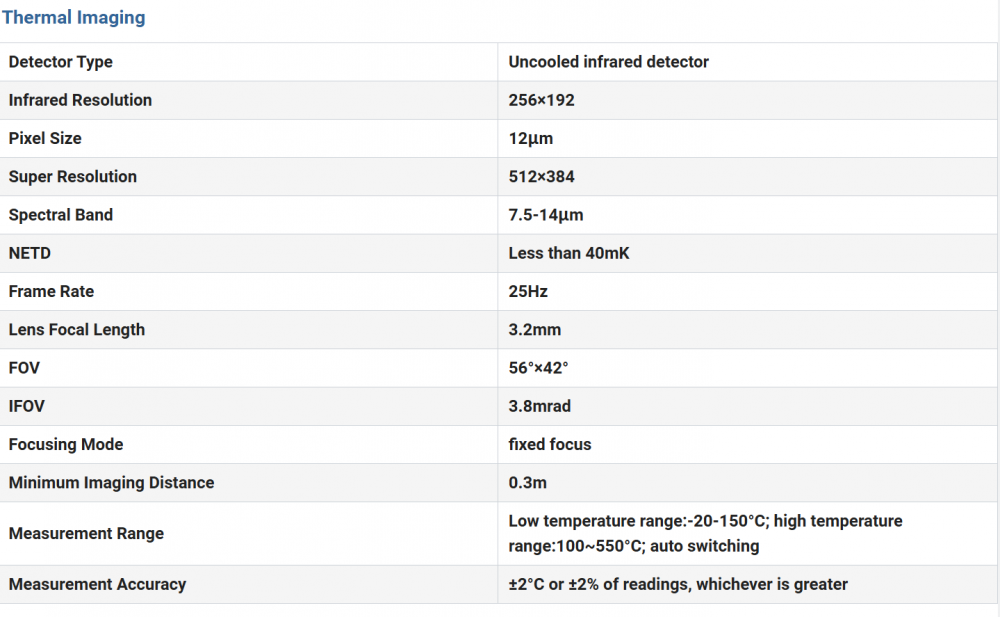
Task: Click the Pixel Size label
Action: point(45,138)
